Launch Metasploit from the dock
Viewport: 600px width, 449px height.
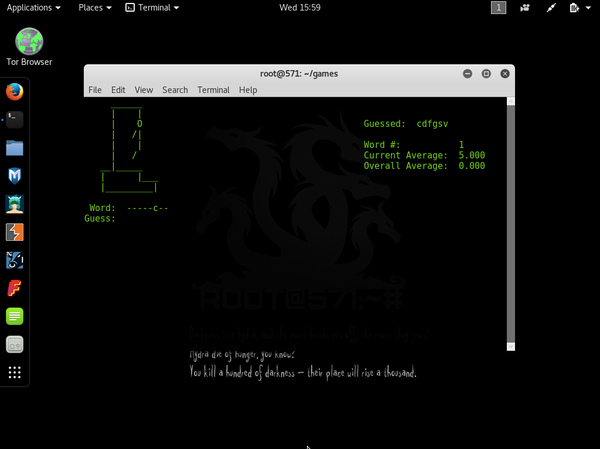[14, 176]
